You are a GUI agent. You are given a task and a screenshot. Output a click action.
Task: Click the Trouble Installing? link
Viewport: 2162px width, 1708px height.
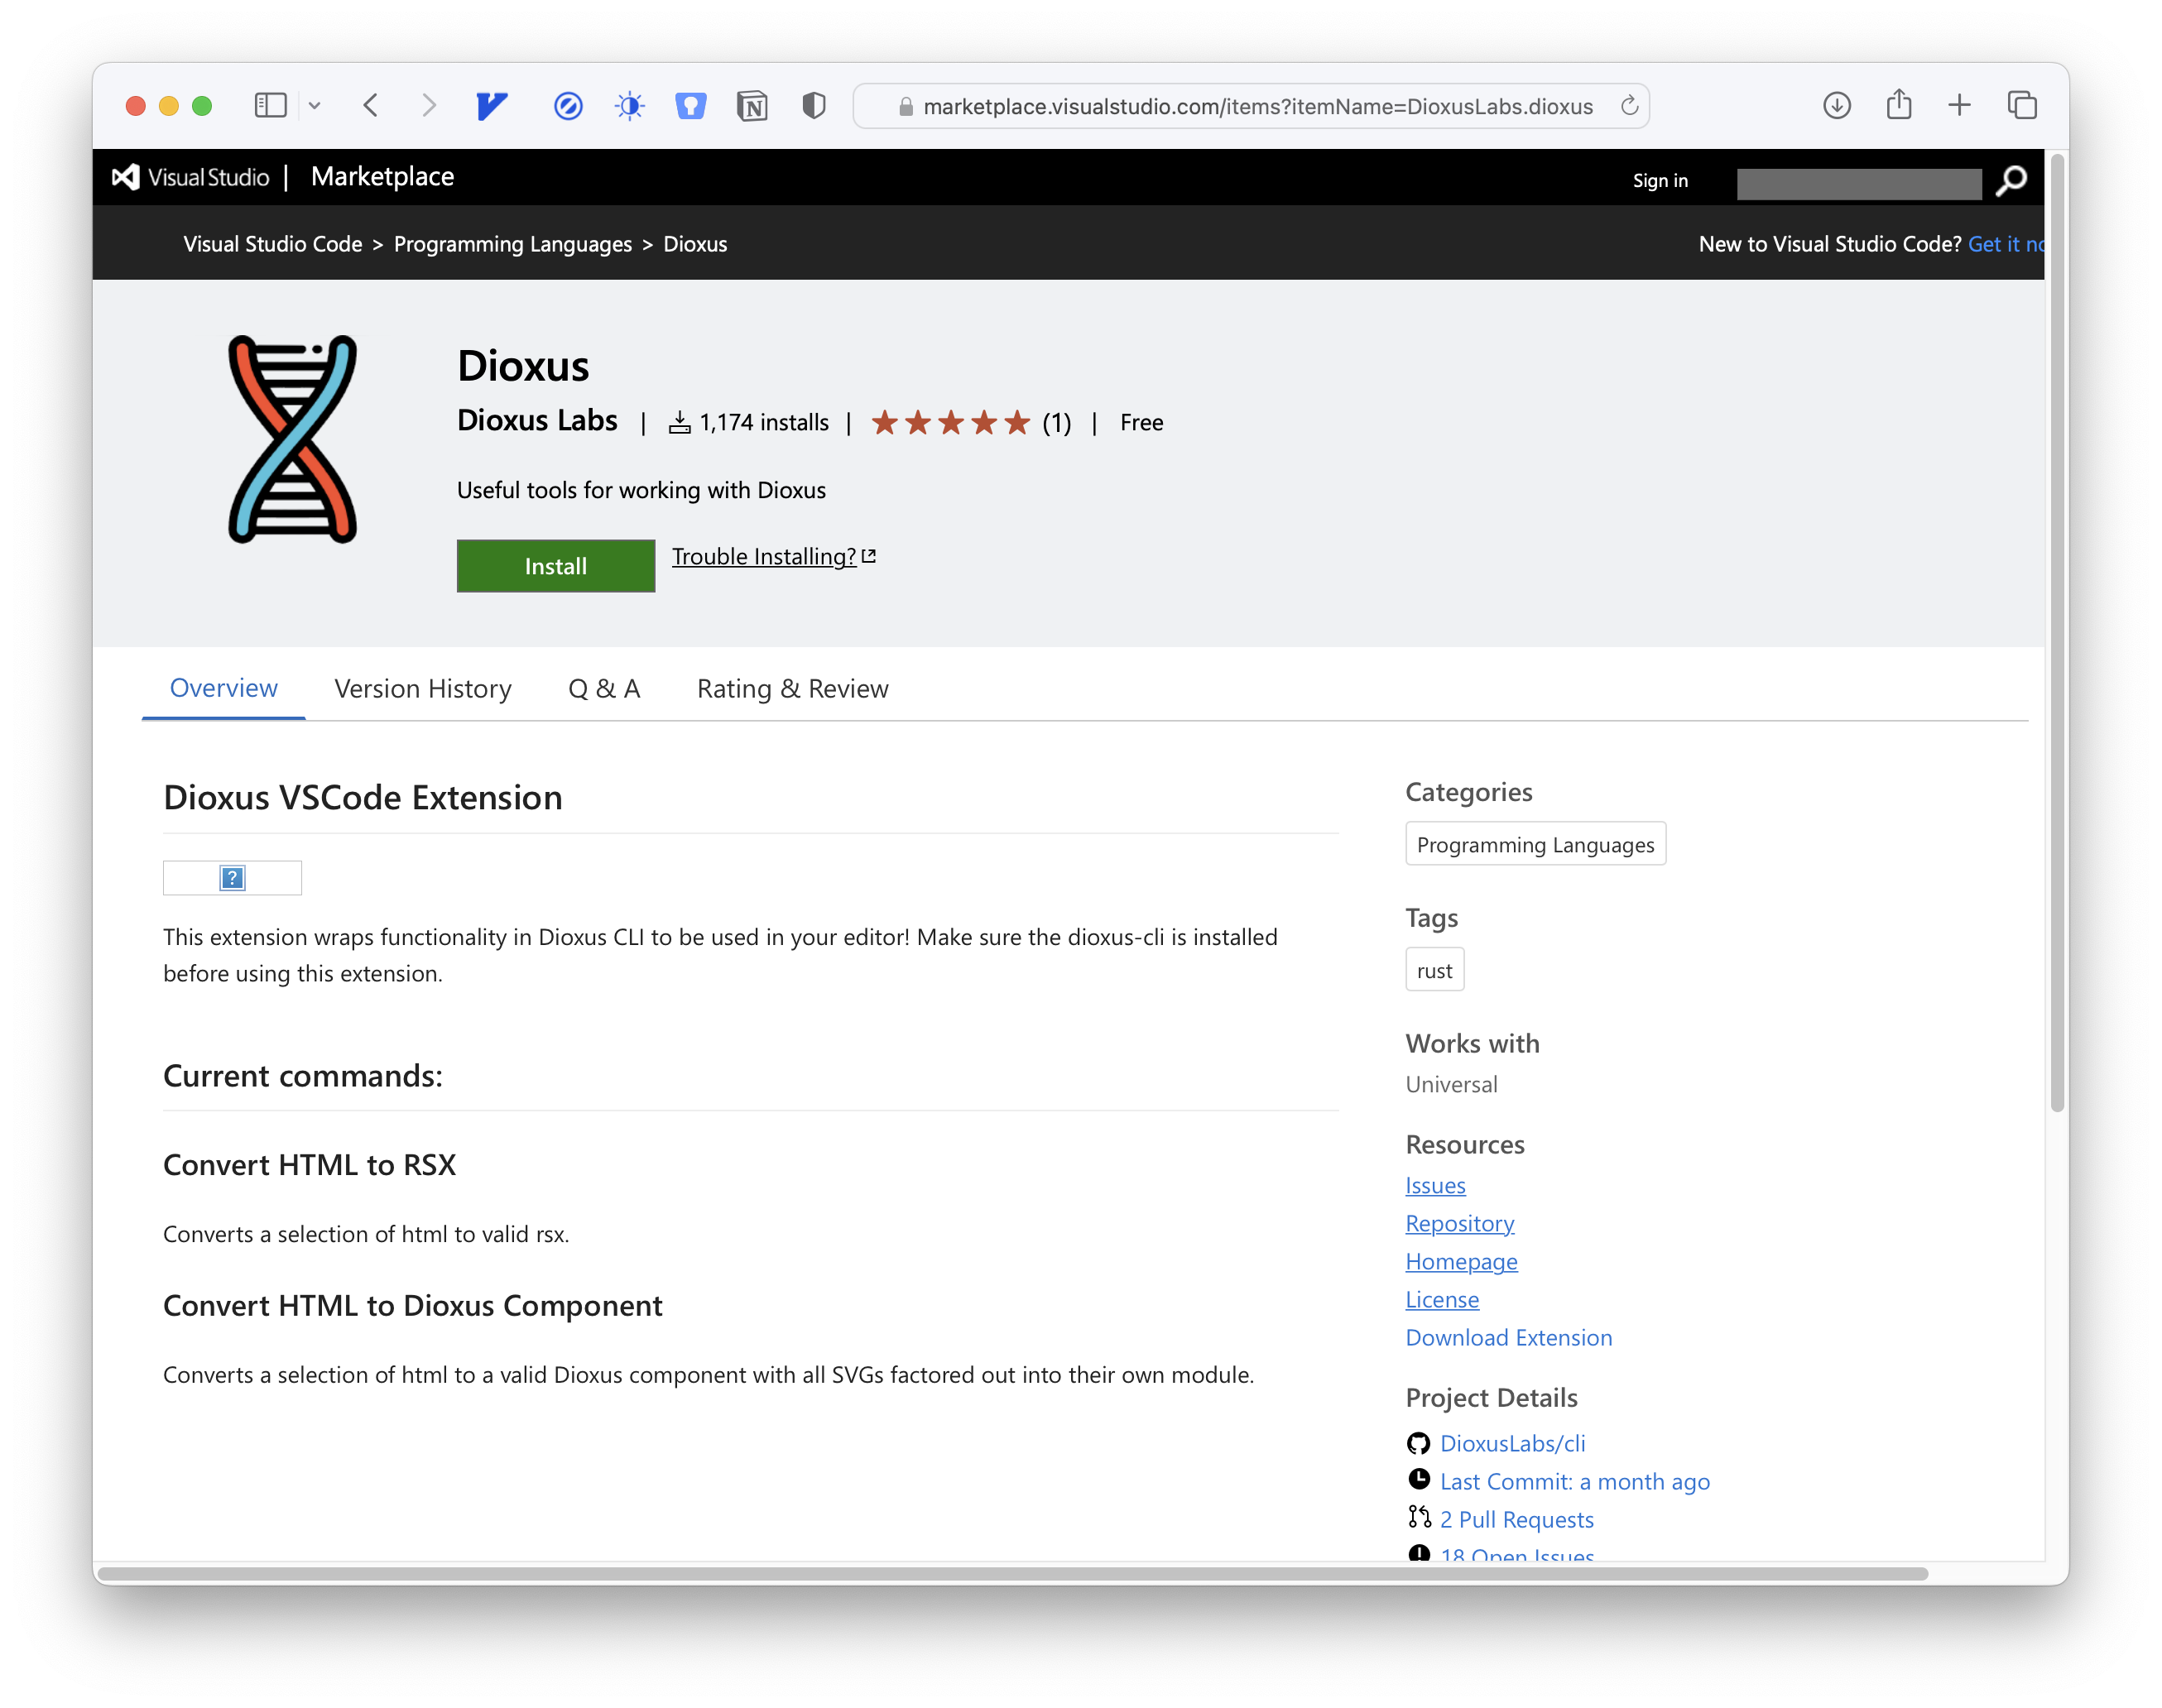tap(763, 556)
